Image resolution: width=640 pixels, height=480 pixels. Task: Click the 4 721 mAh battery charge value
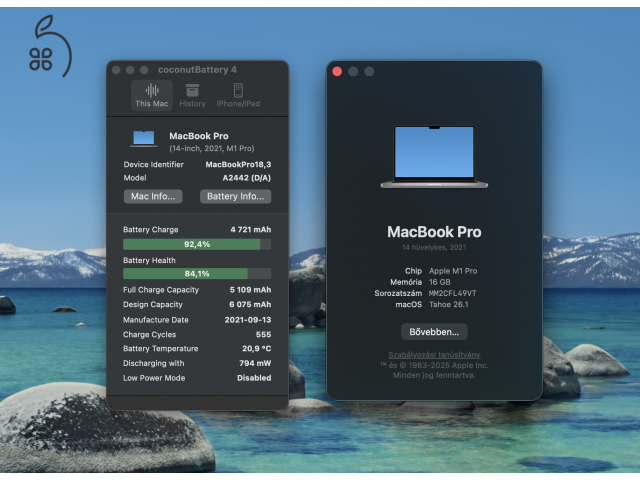(x=251, y=230)
